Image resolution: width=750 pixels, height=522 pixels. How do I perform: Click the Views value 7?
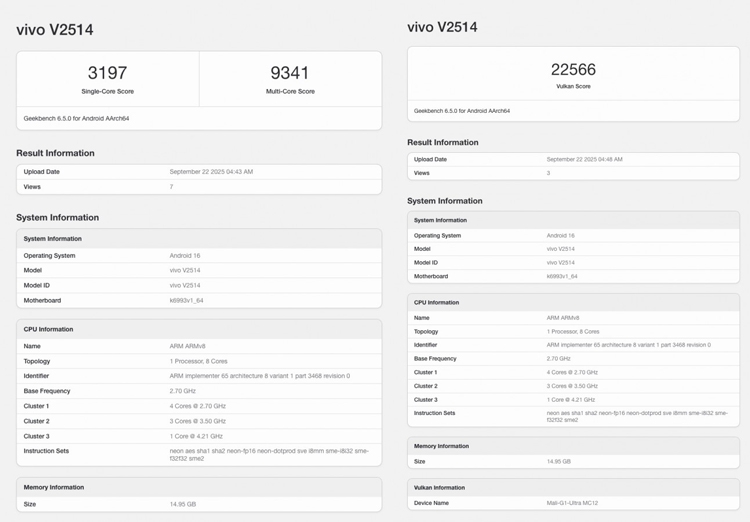[x=171, y=187]
